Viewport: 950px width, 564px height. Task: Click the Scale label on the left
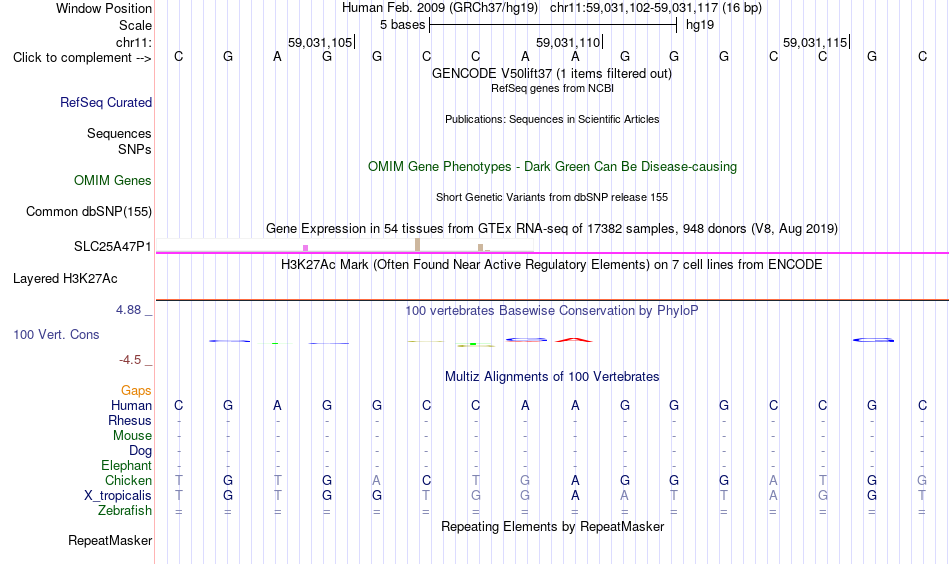click(x=135, y=25)
